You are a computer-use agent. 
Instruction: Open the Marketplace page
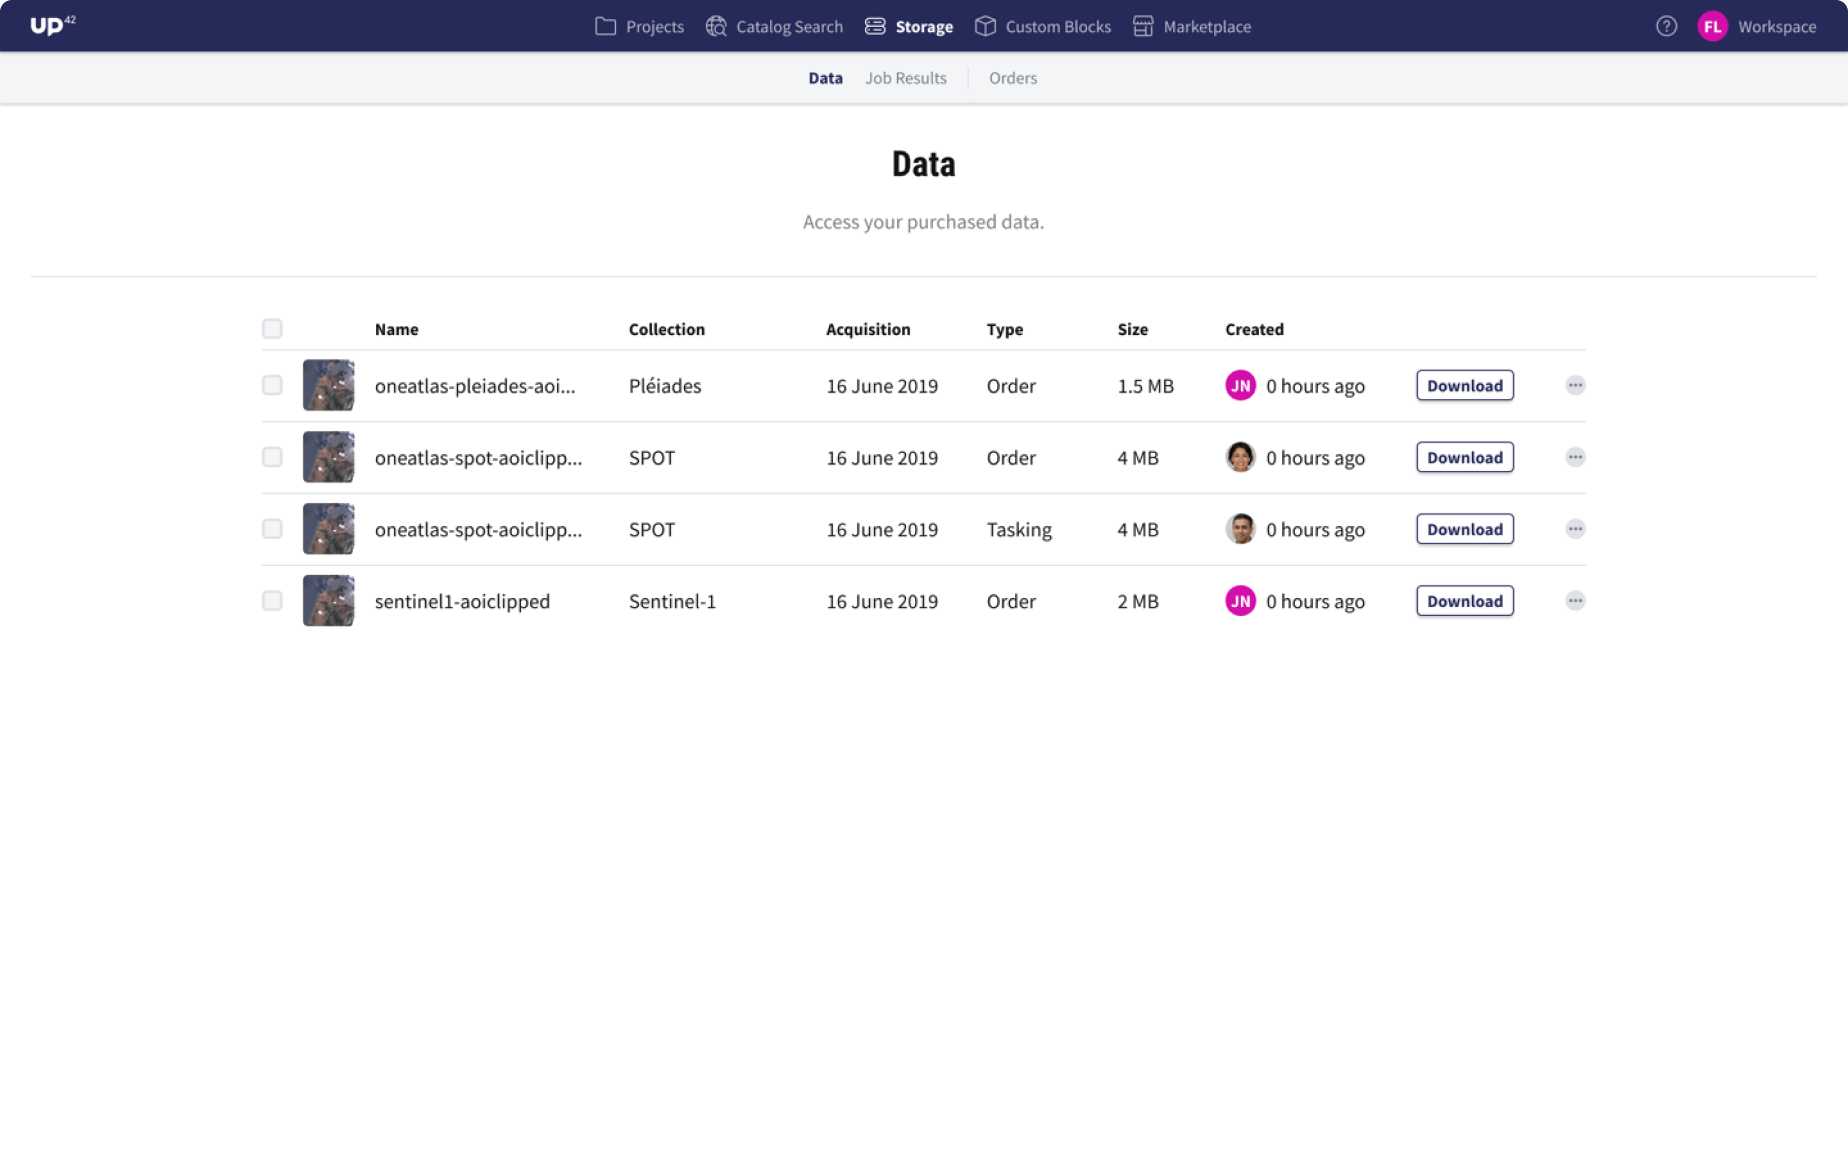(1192, 27)
